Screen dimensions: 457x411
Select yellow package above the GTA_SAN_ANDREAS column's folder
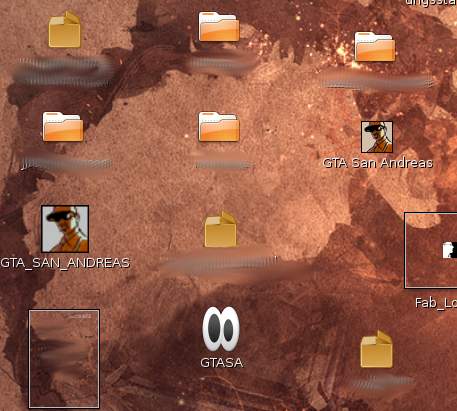65,29
